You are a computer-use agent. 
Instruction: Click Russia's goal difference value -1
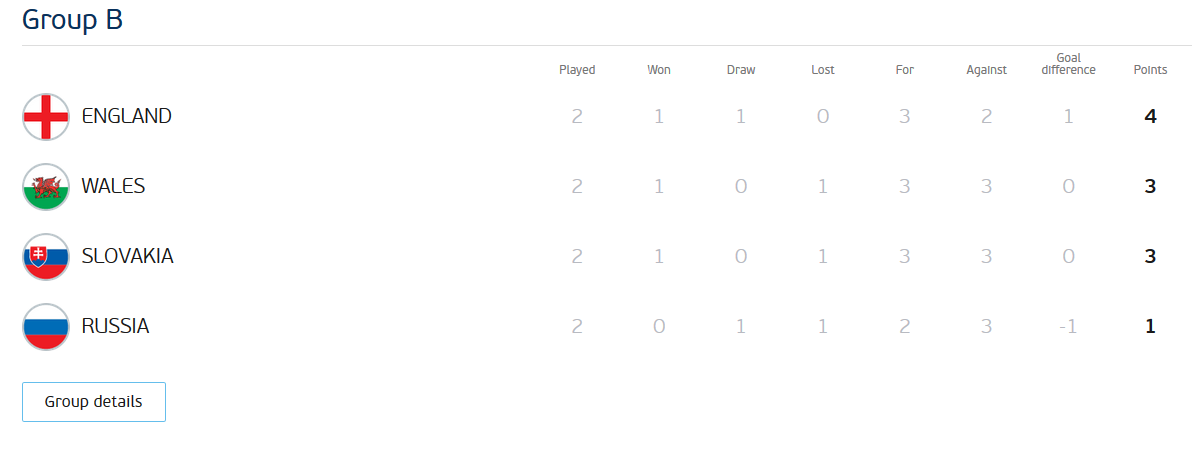point(1068,326)
